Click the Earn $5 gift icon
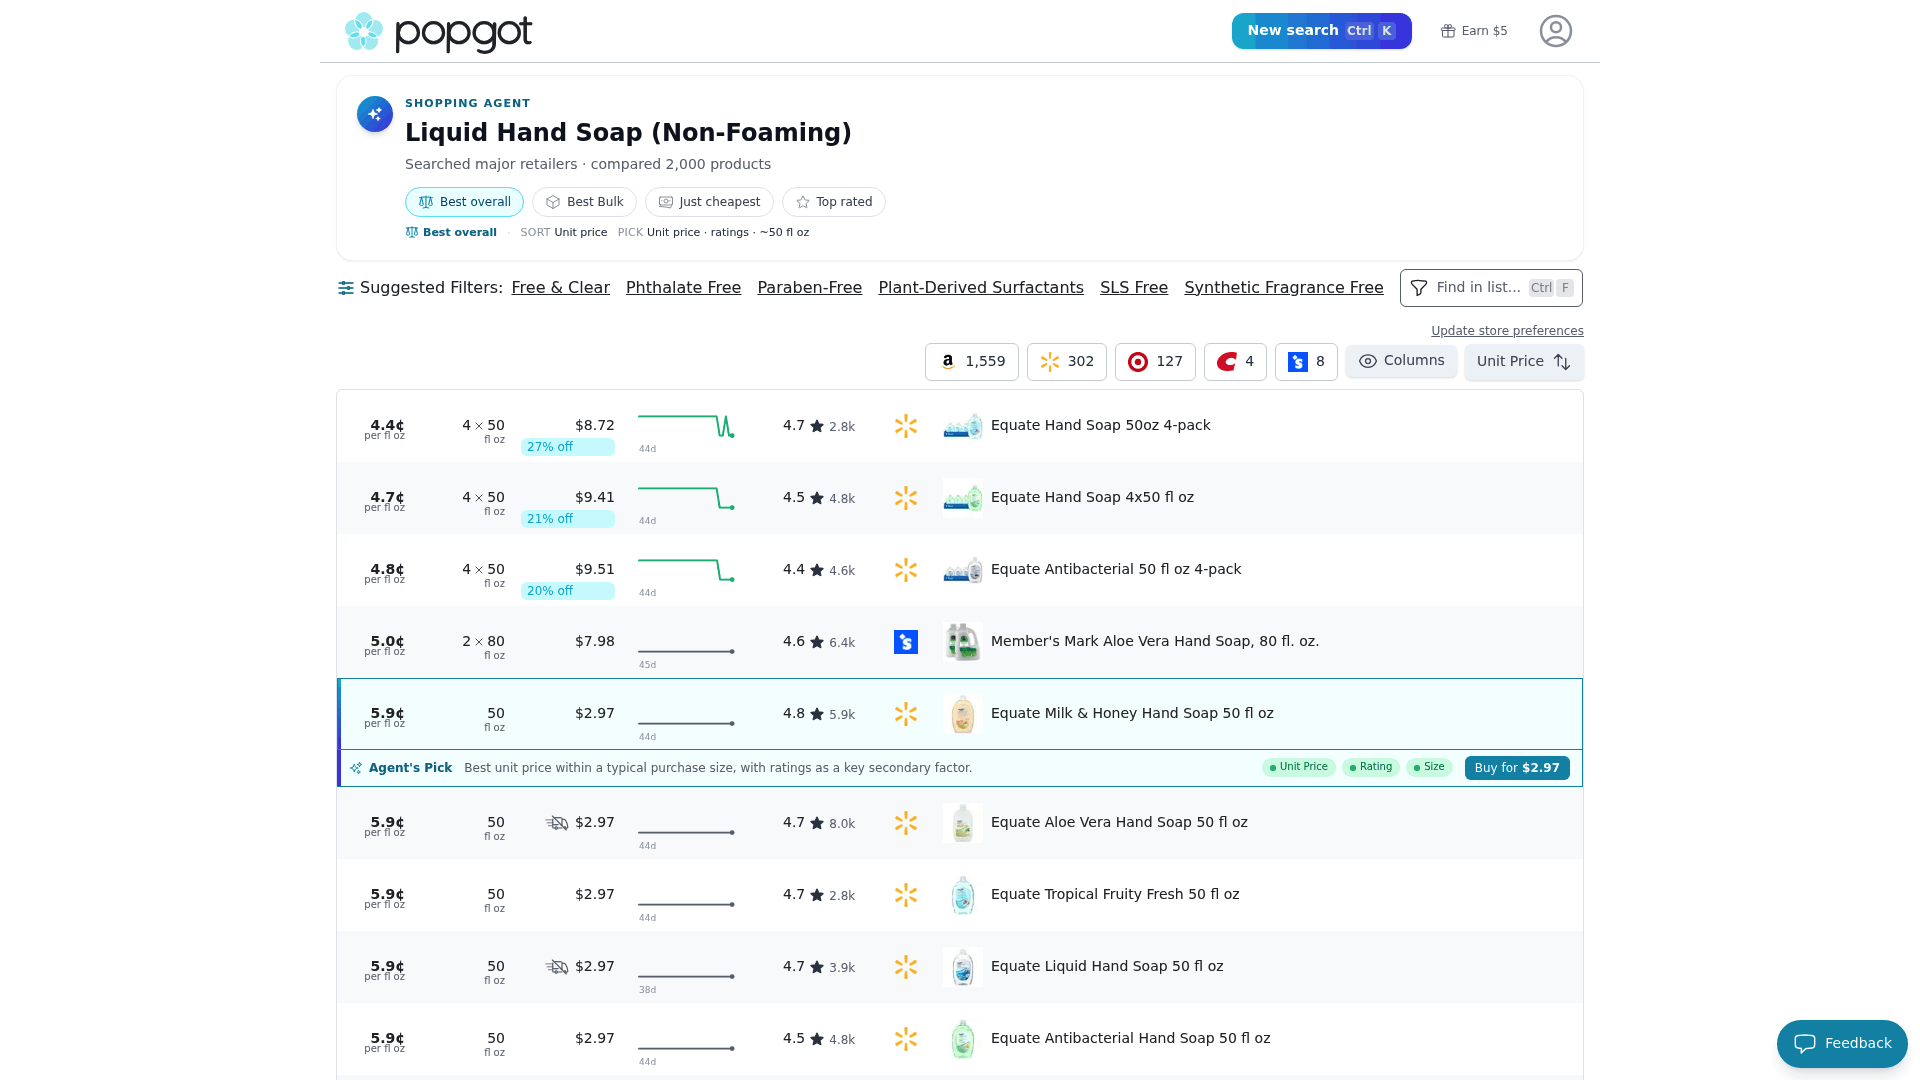Viewport: 1920px width, 1080px height. (x=1447, y=31)
